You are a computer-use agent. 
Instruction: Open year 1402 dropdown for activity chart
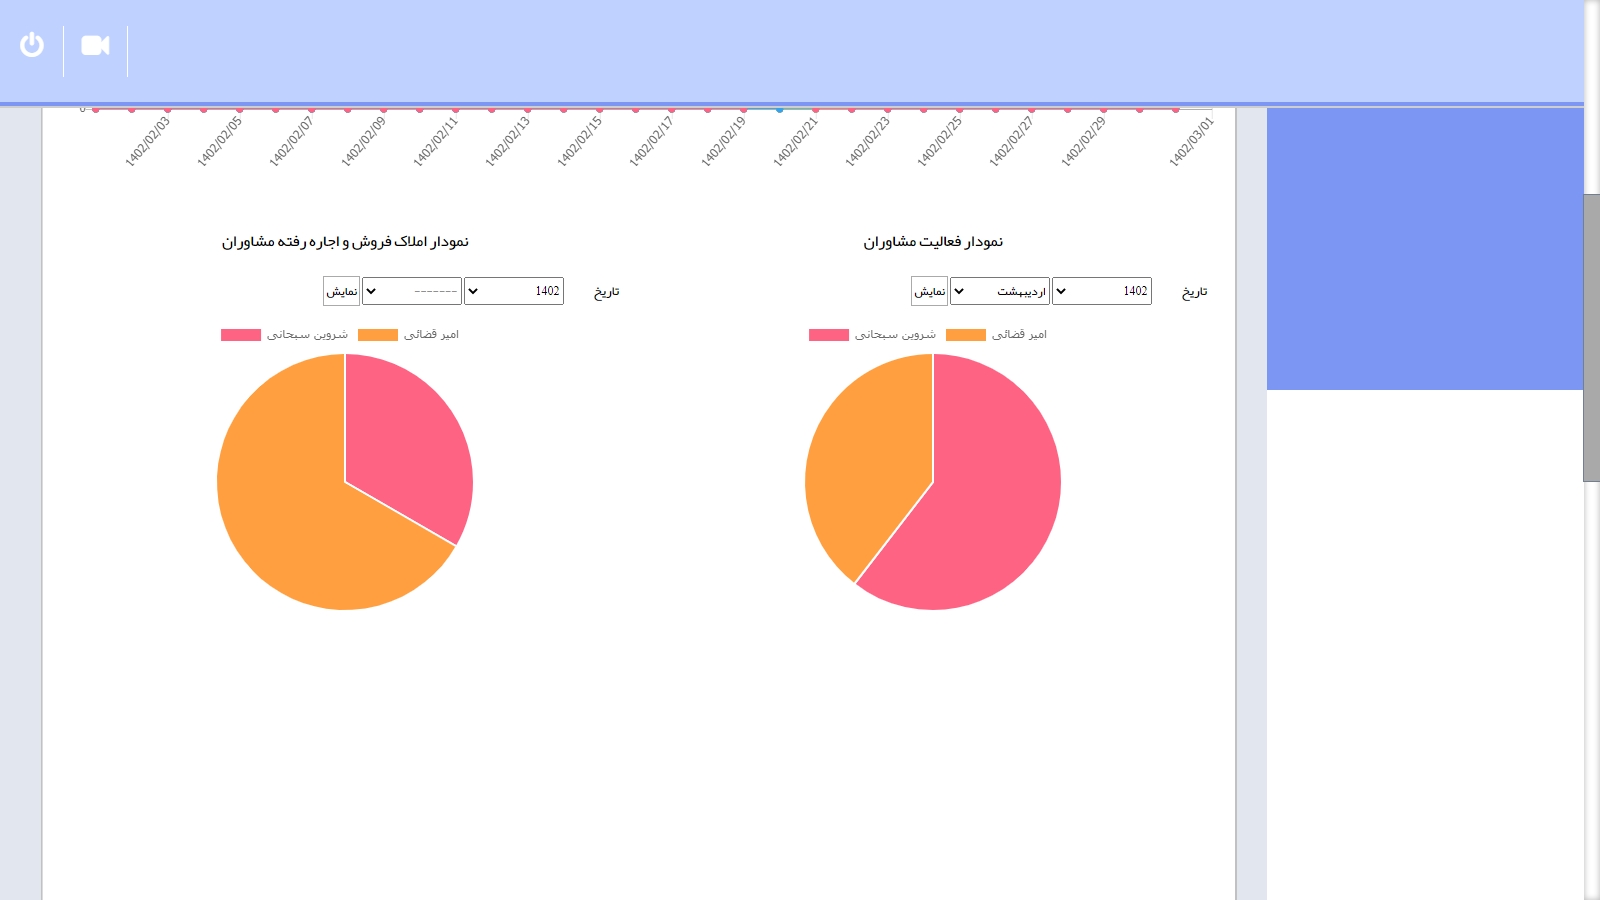[1101, 291]
